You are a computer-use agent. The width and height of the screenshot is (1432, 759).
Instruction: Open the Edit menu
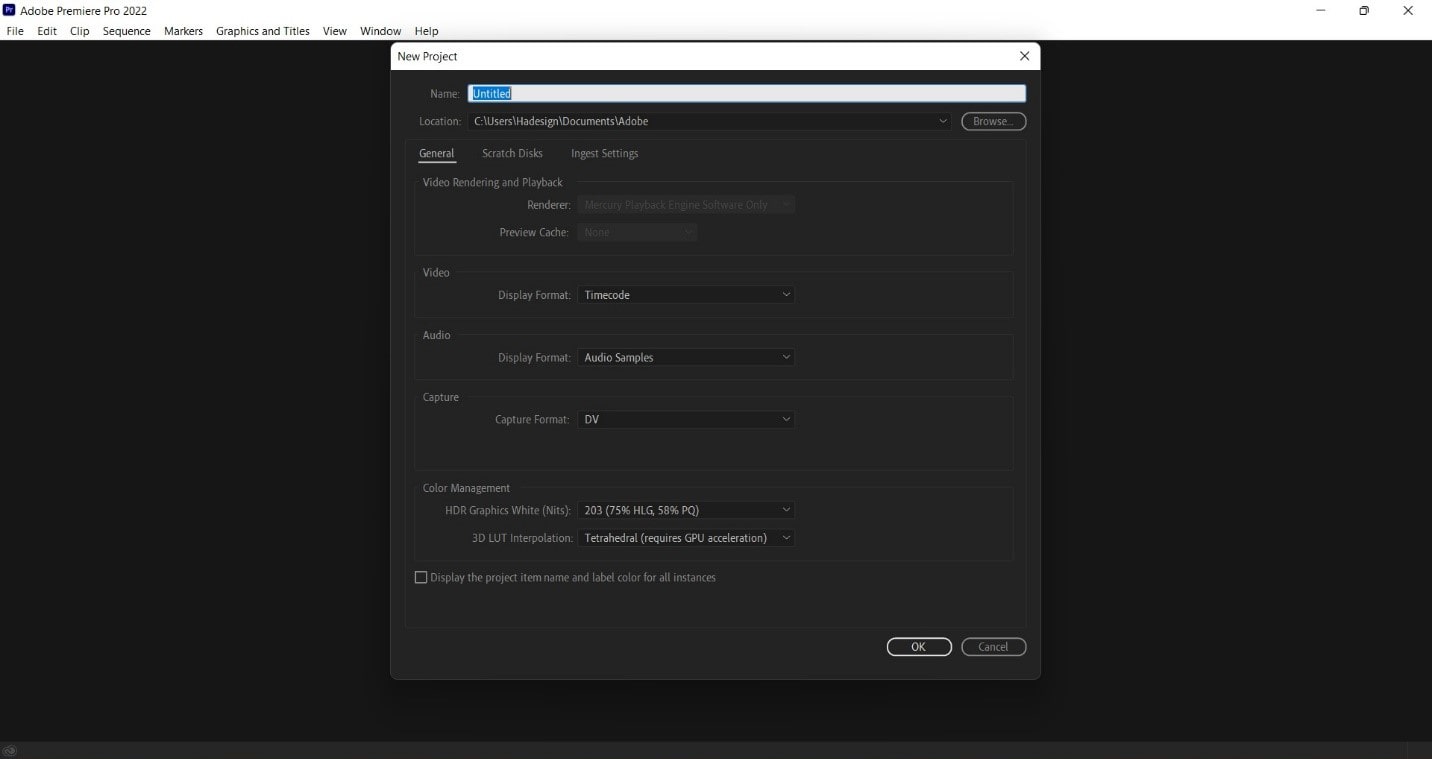point(47,31)
